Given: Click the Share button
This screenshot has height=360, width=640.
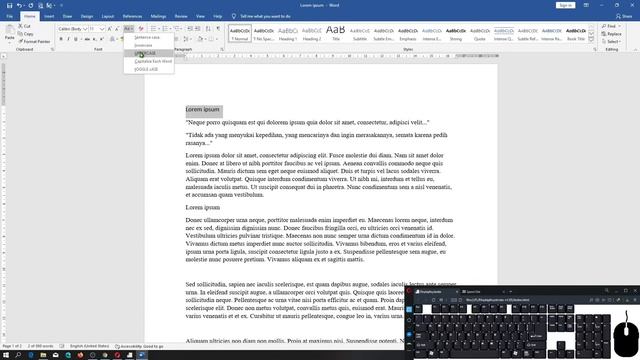Looking at the screenshot, I should 624,16.
